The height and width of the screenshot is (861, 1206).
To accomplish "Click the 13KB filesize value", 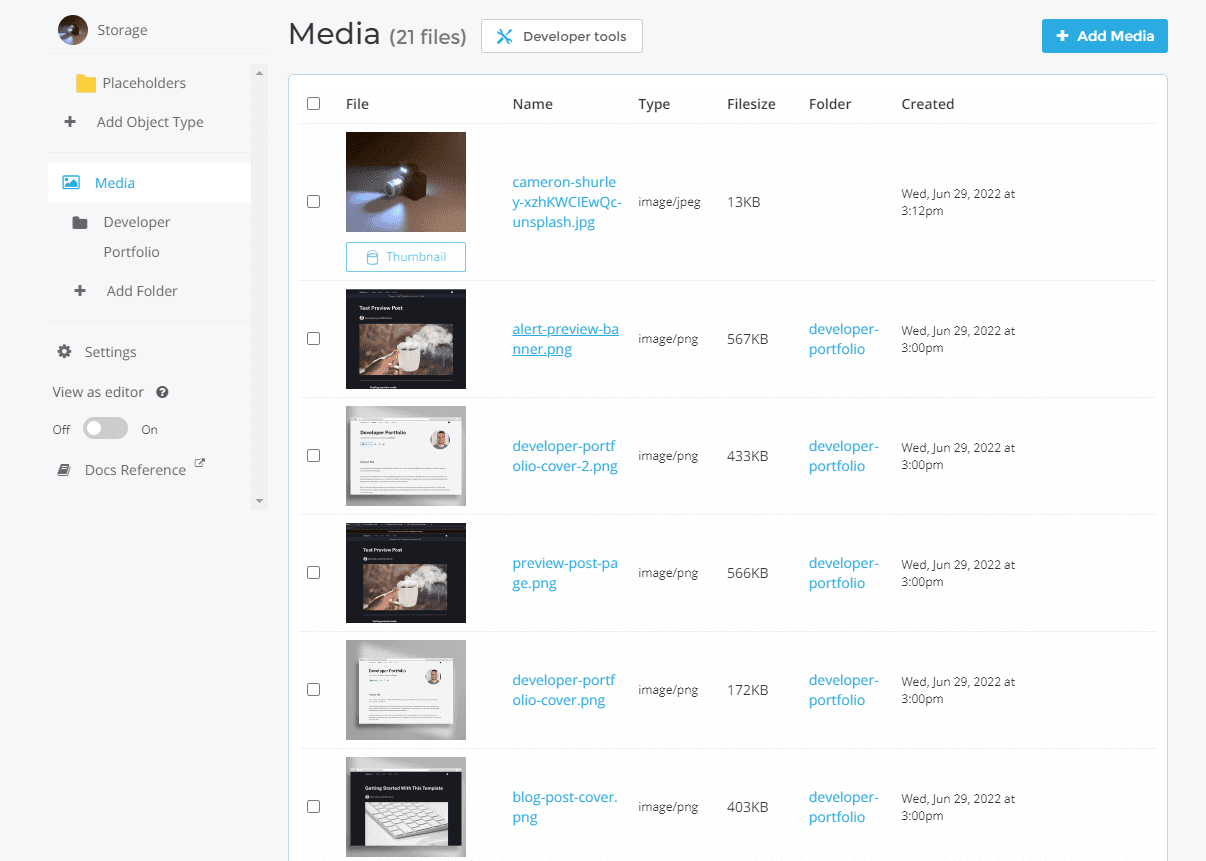I will tap(744, 202).
